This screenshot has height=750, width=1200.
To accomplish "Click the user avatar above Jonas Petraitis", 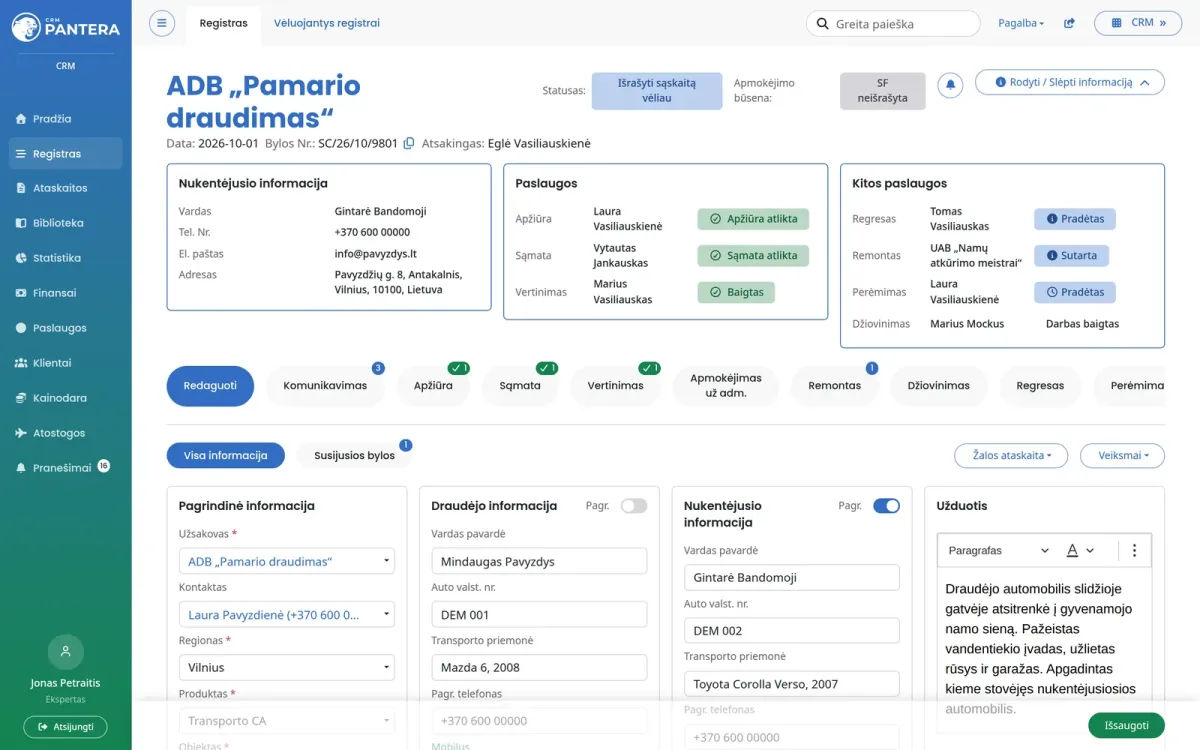I will [65, 652].
